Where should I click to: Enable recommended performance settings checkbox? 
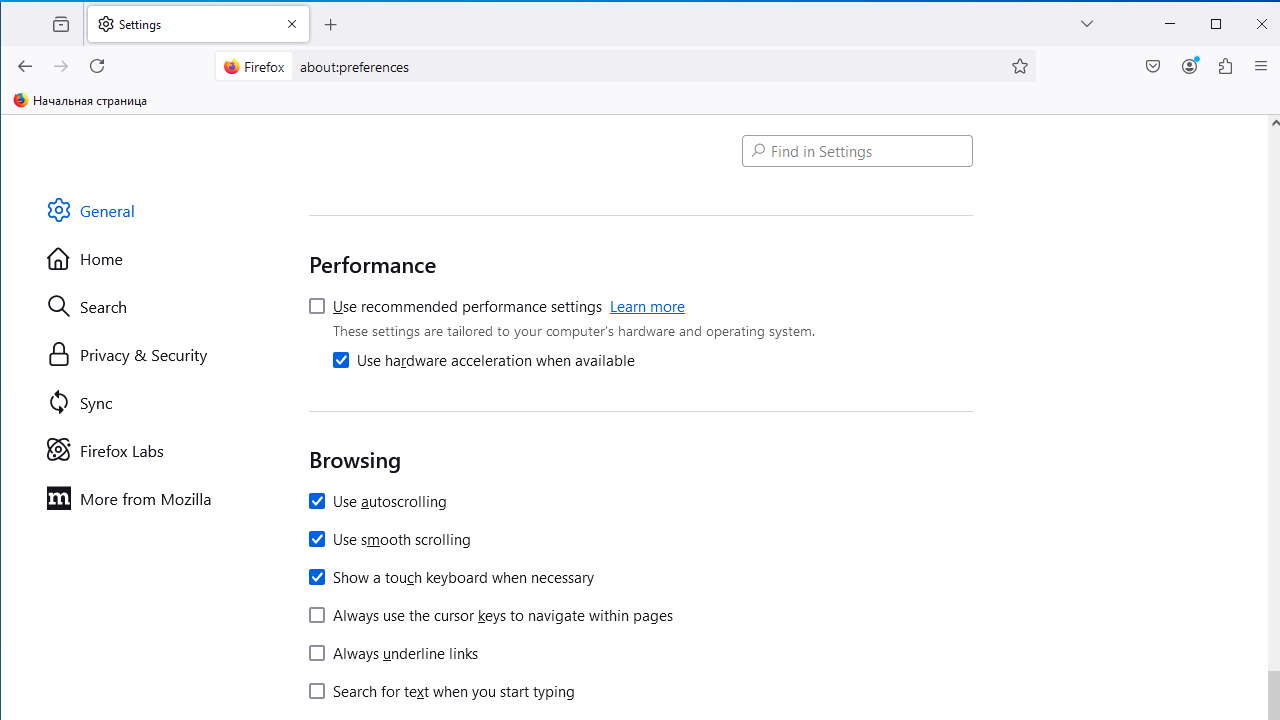click(x=317, y=306)
